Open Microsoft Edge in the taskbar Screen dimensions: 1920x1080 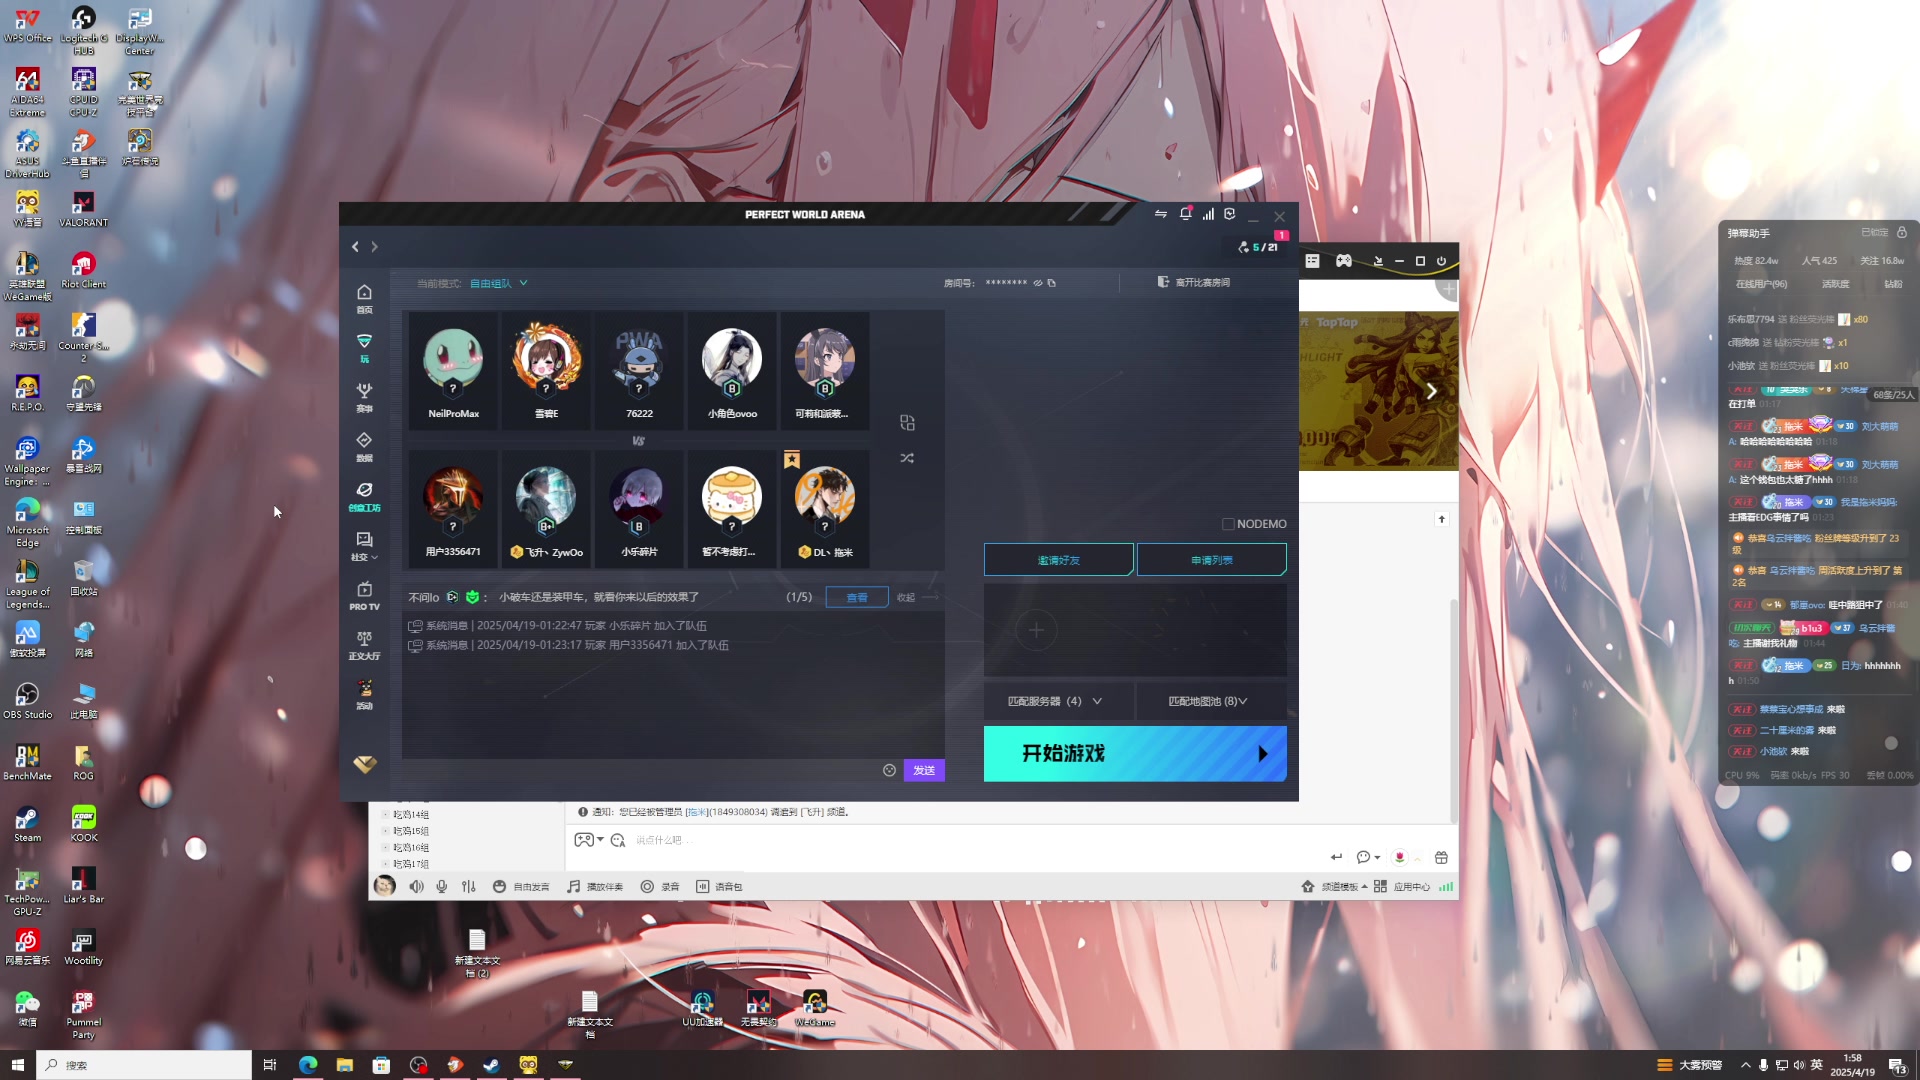[x=308, y=1065]
